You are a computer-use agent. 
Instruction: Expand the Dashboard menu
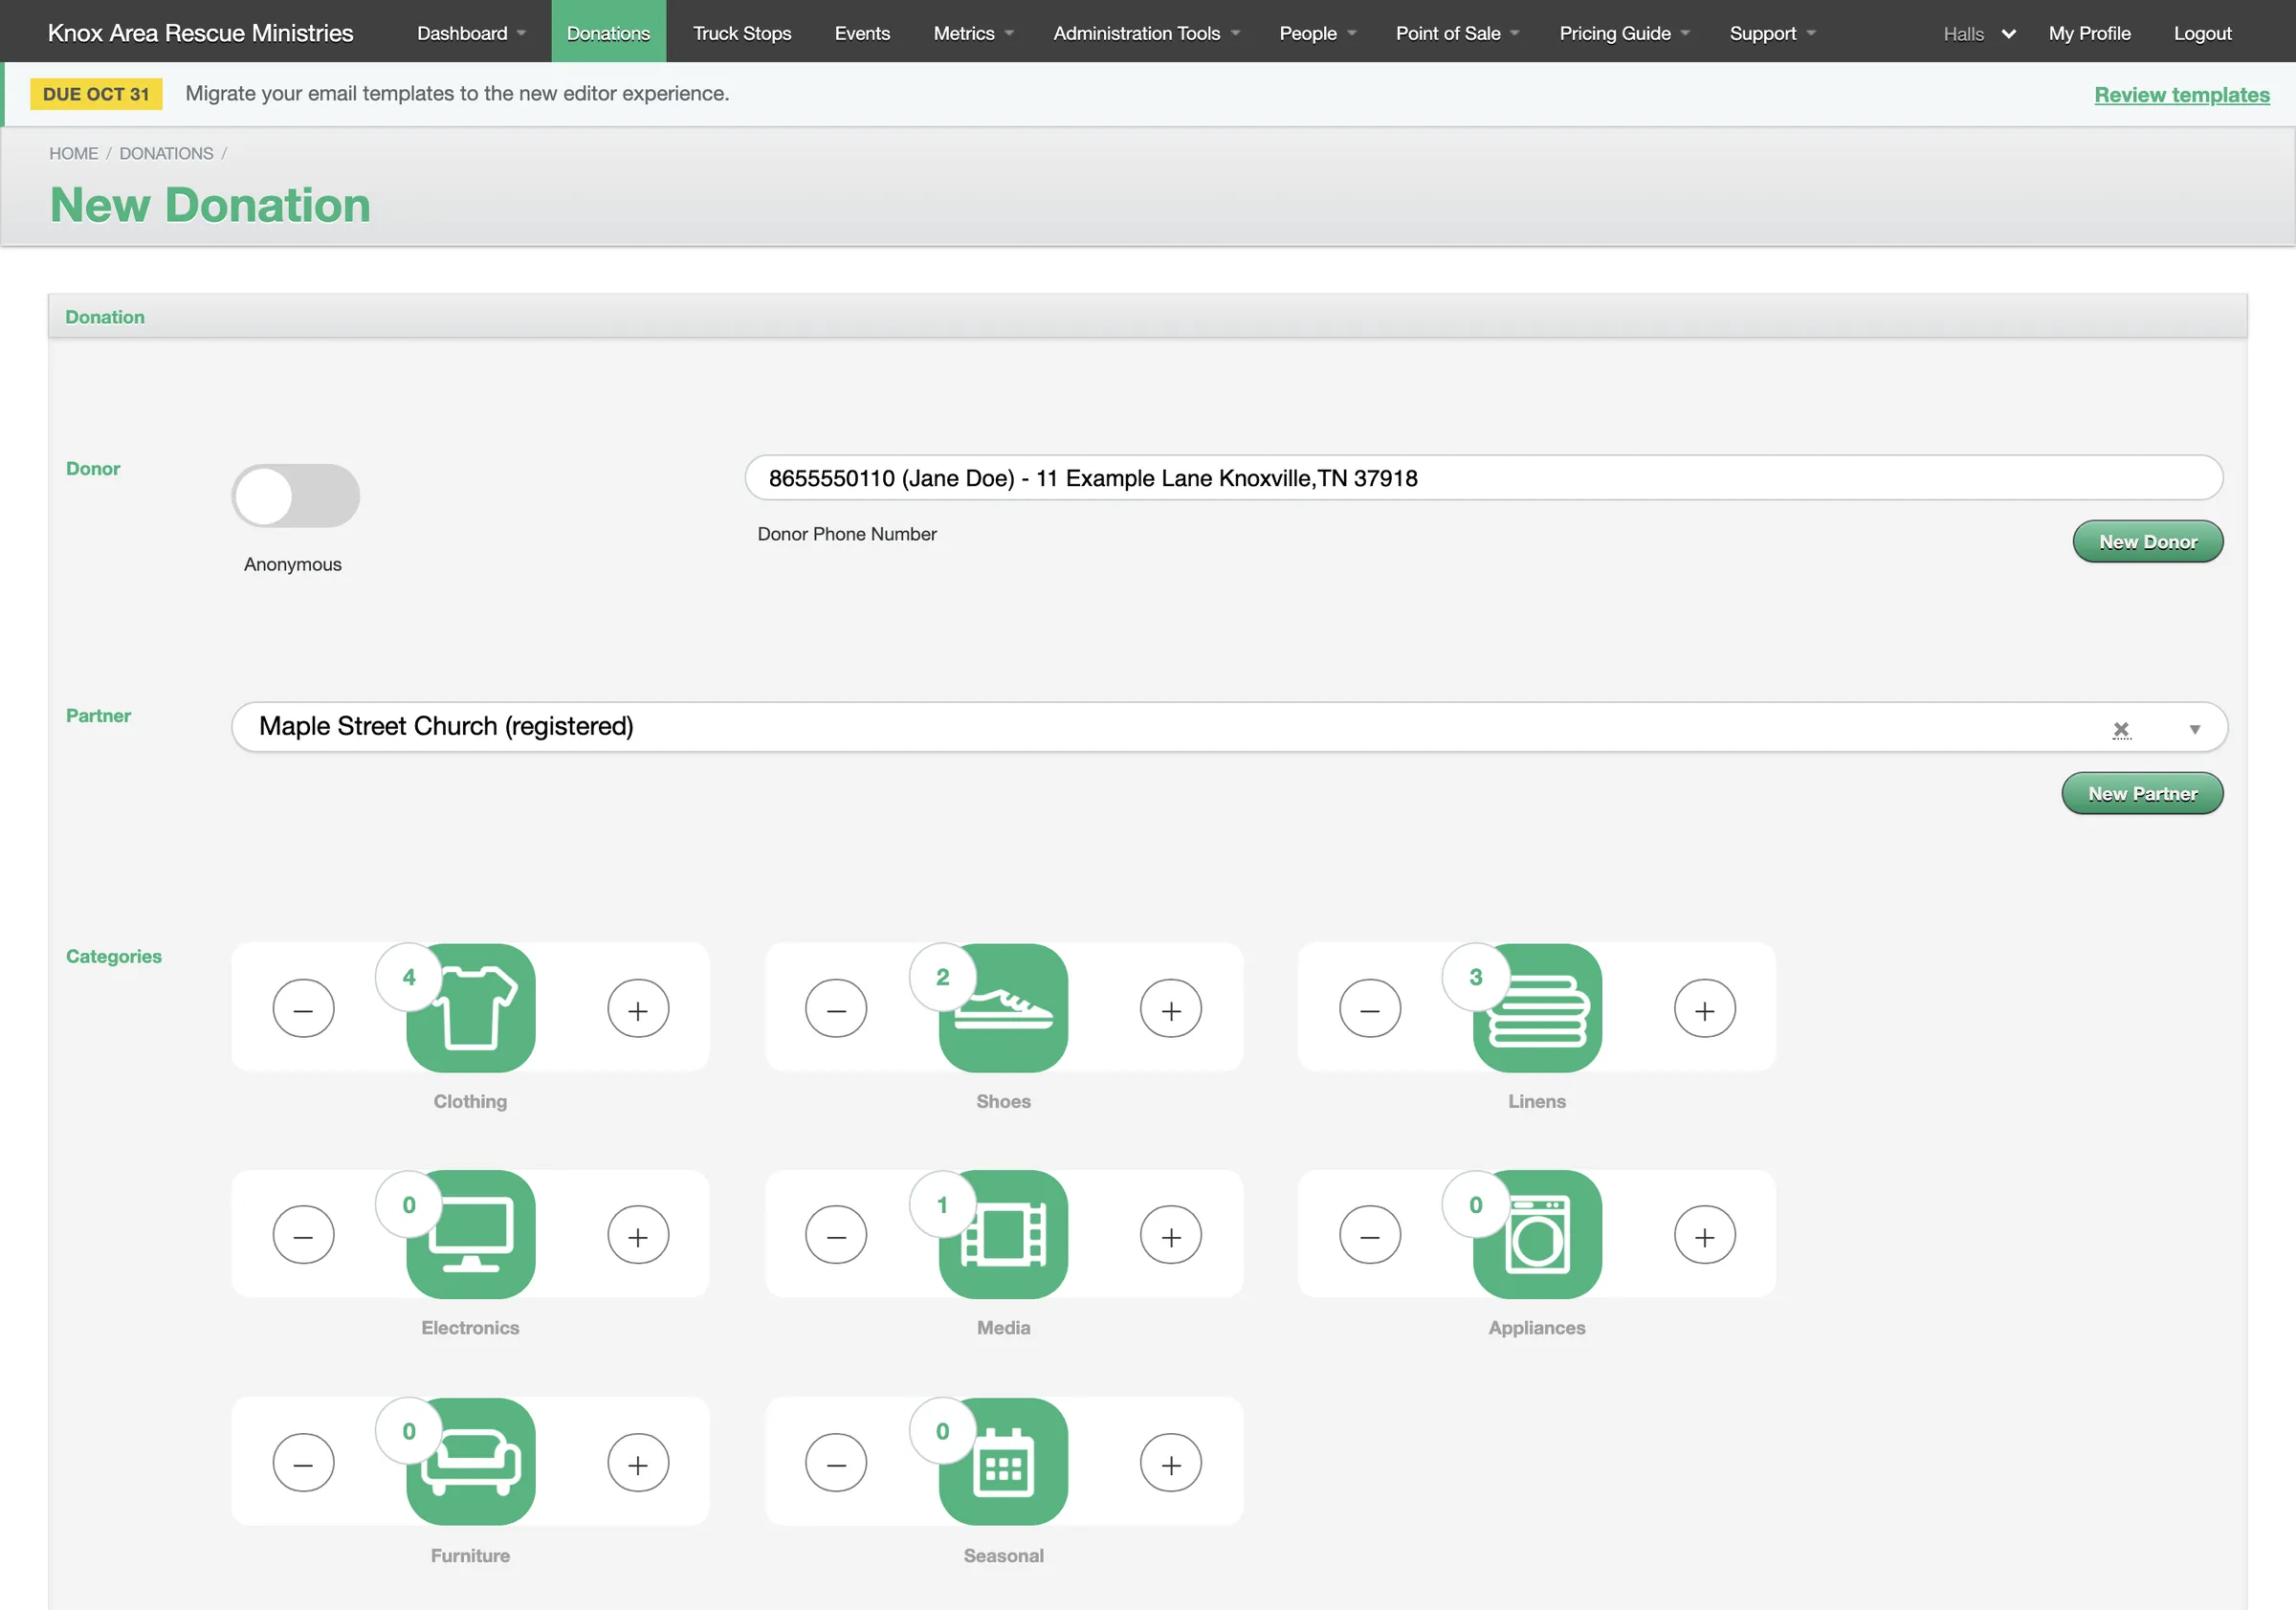pos(471,33)
